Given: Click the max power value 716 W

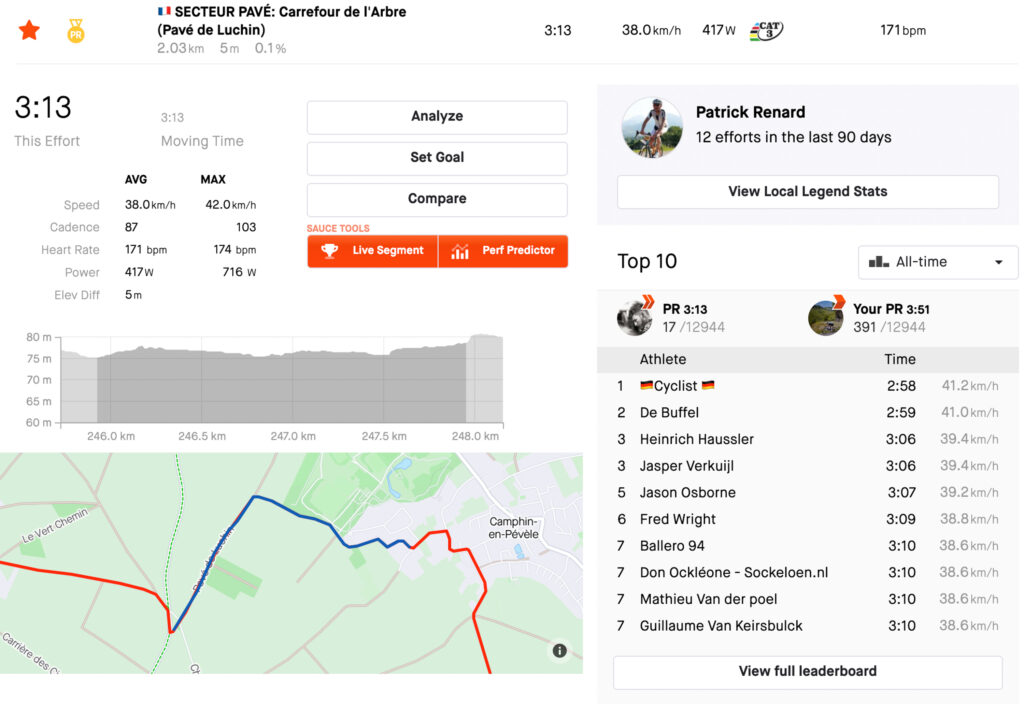Looking at the screenshot, I should 239,272.
